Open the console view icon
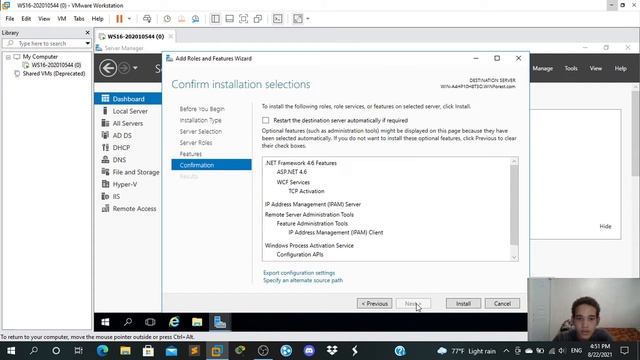 pos(278,19)
